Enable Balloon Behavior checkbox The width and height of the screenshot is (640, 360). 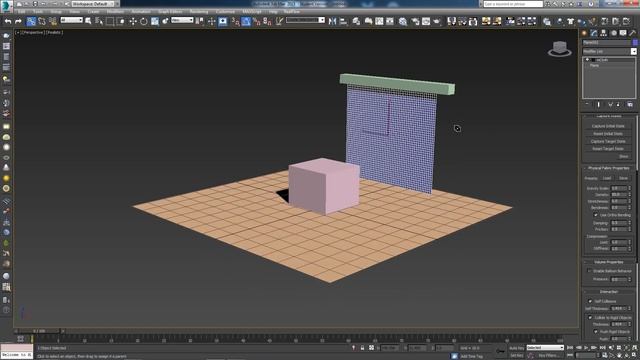[x=589, y=271]
